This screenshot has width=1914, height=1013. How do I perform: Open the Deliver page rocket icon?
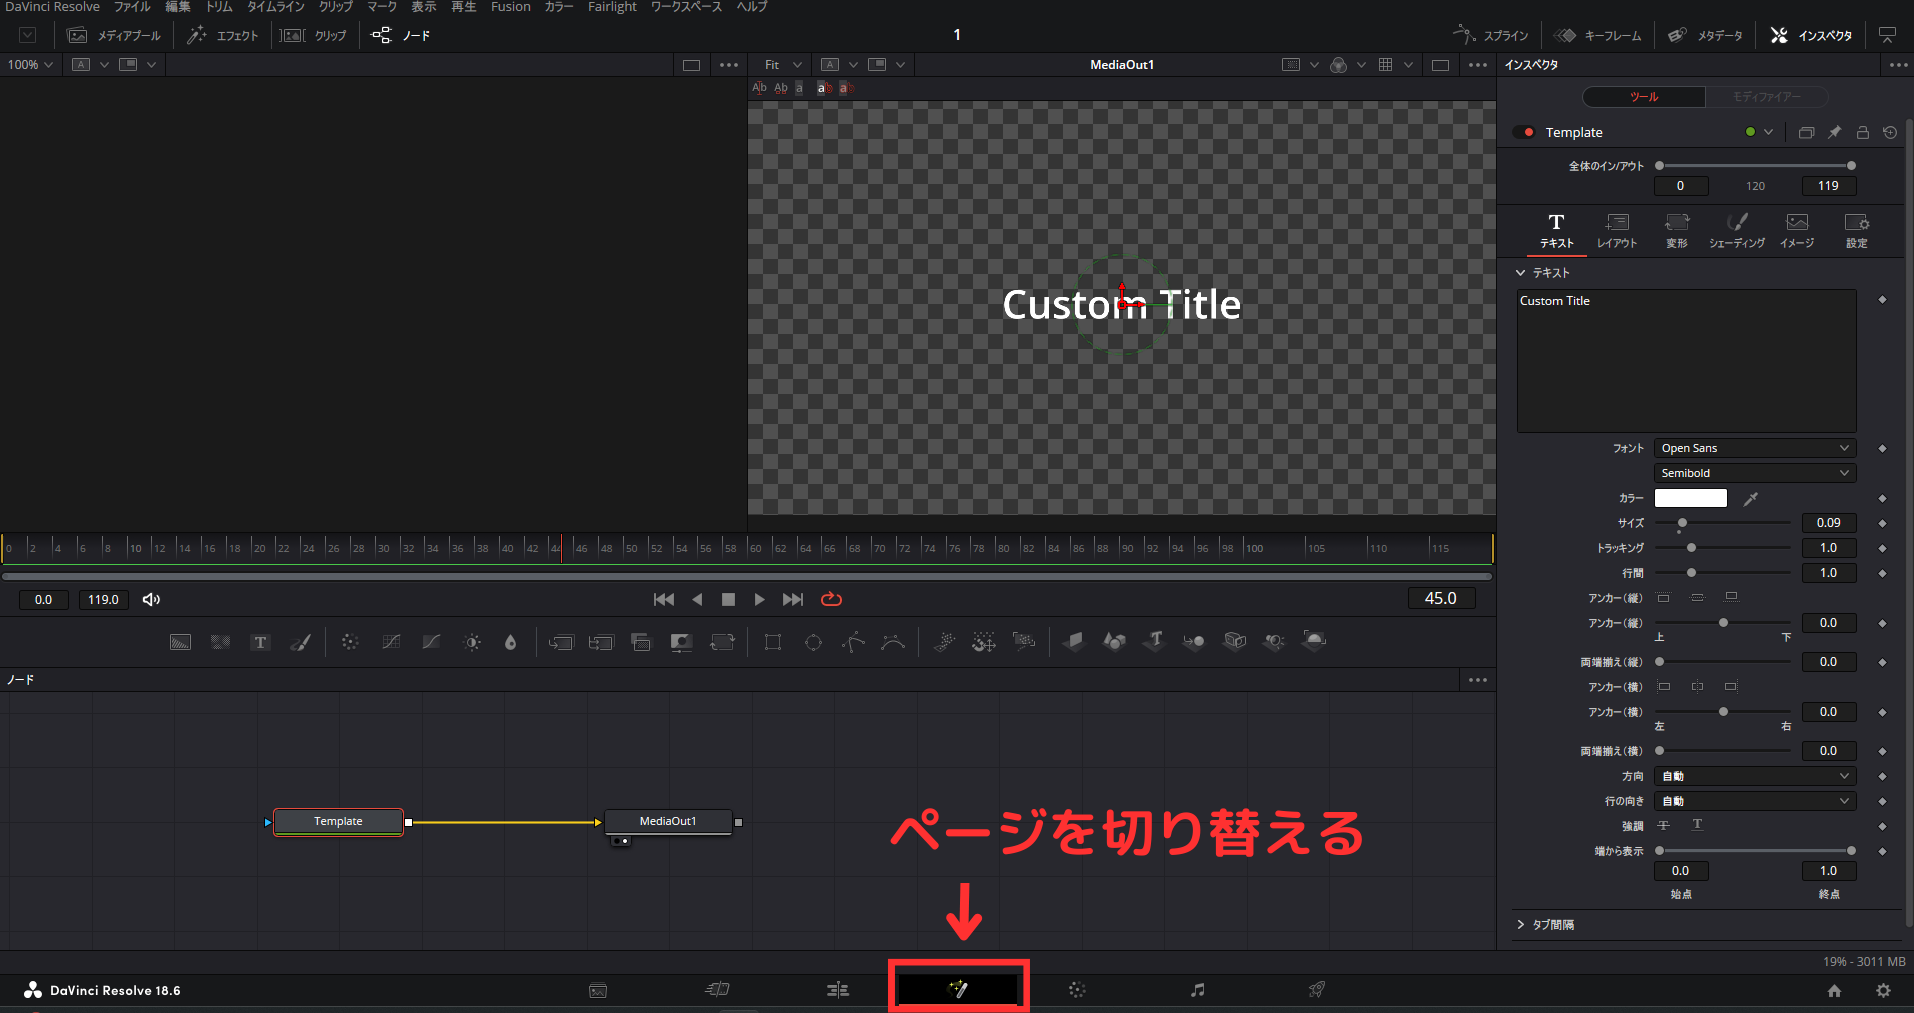coord(1317,989)
